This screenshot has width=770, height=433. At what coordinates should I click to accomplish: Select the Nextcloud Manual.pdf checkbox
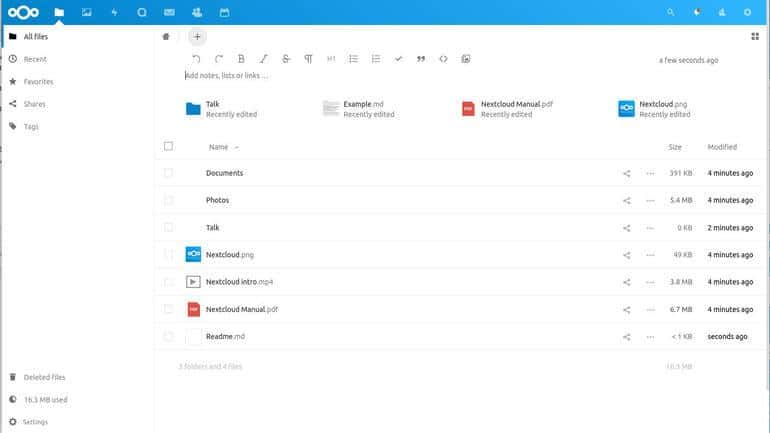pos(168,309)
